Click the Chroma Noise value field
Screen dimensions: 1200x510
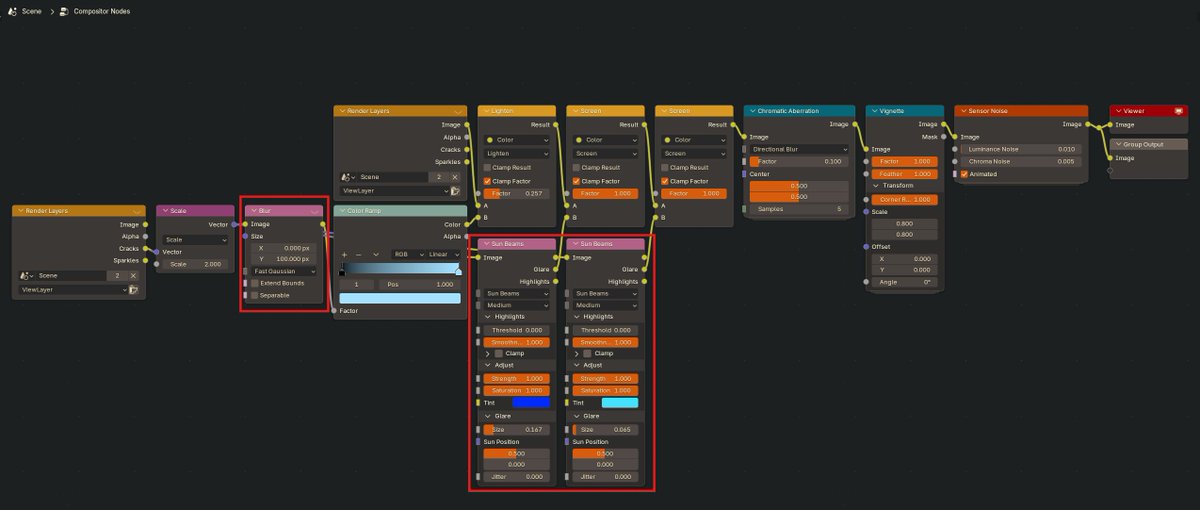click(x=1022, y=161)
